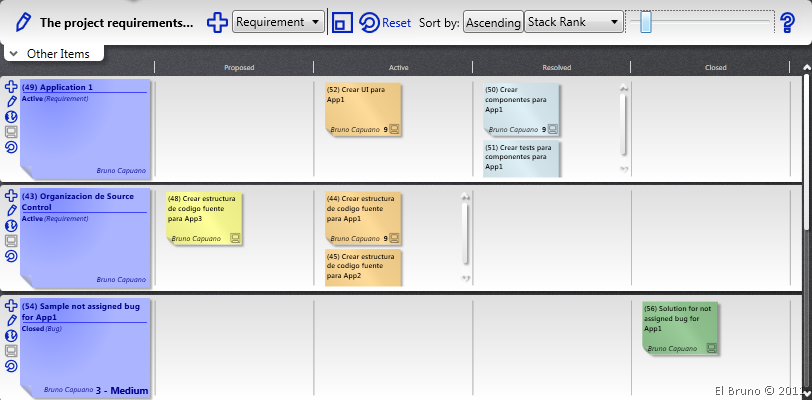The height and width of the screenshot is (400, 812).
Task: Click the Reset link
Action: (396, 22)
